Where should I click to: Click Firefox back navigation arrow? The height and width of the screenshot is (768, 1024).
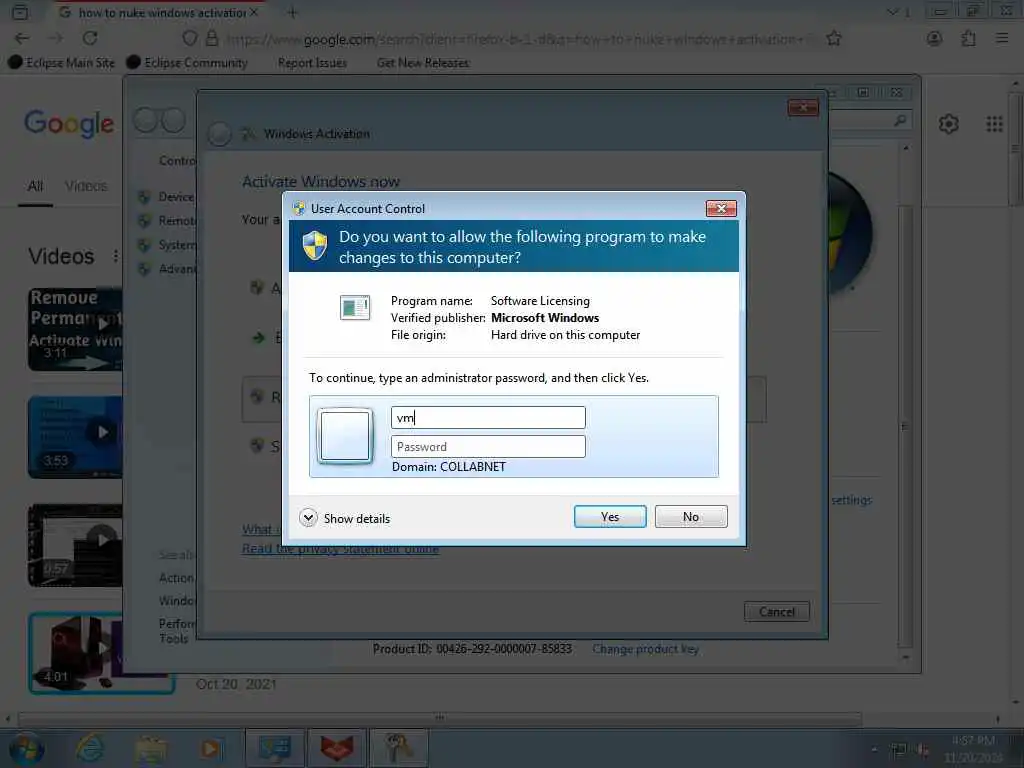[x=22, y=39]
